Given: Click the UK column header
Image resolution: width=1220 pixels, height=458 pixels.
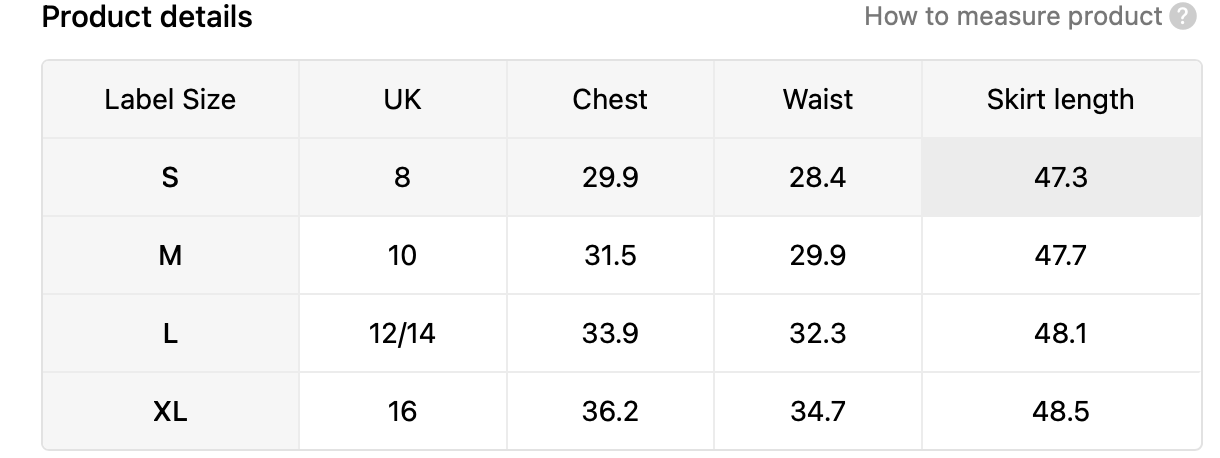Looking at the screenshot, I should (402, 99).
